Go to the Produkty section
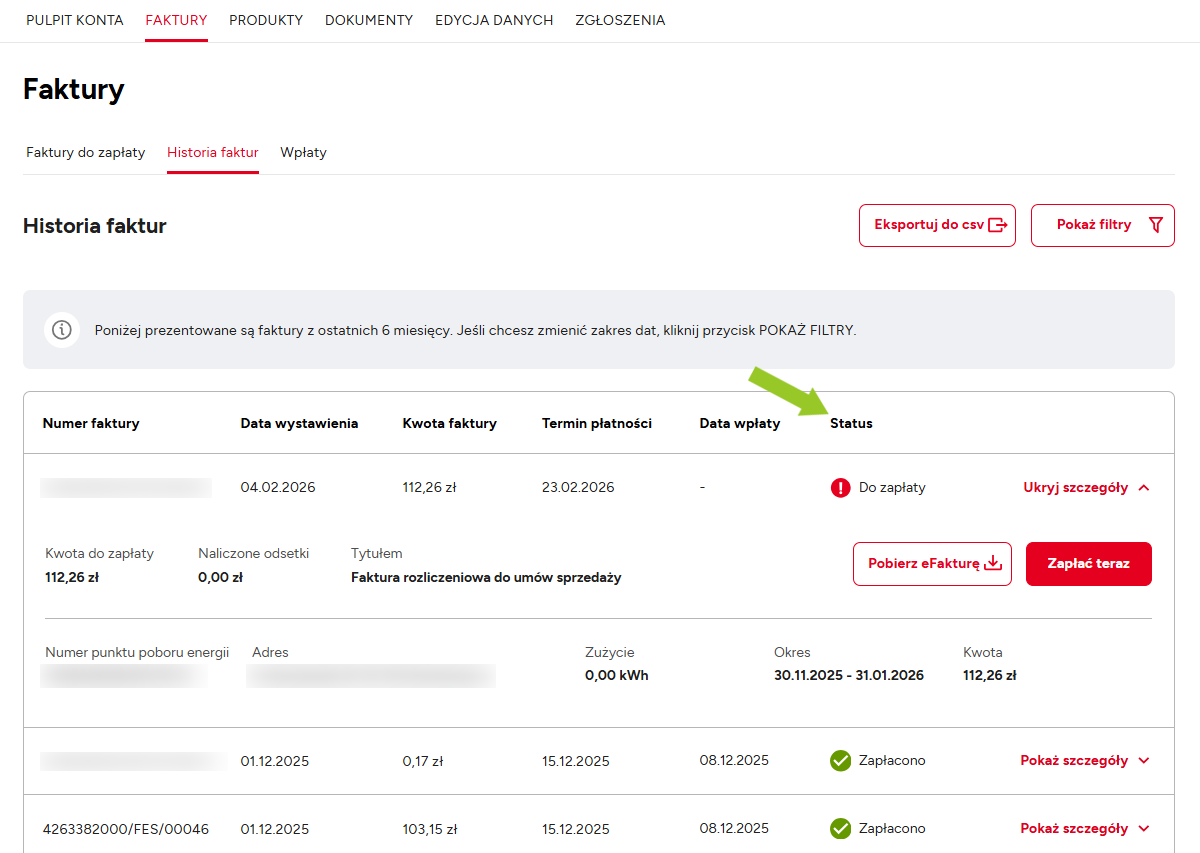This screenshot has height=853, width=1200. 266,20
